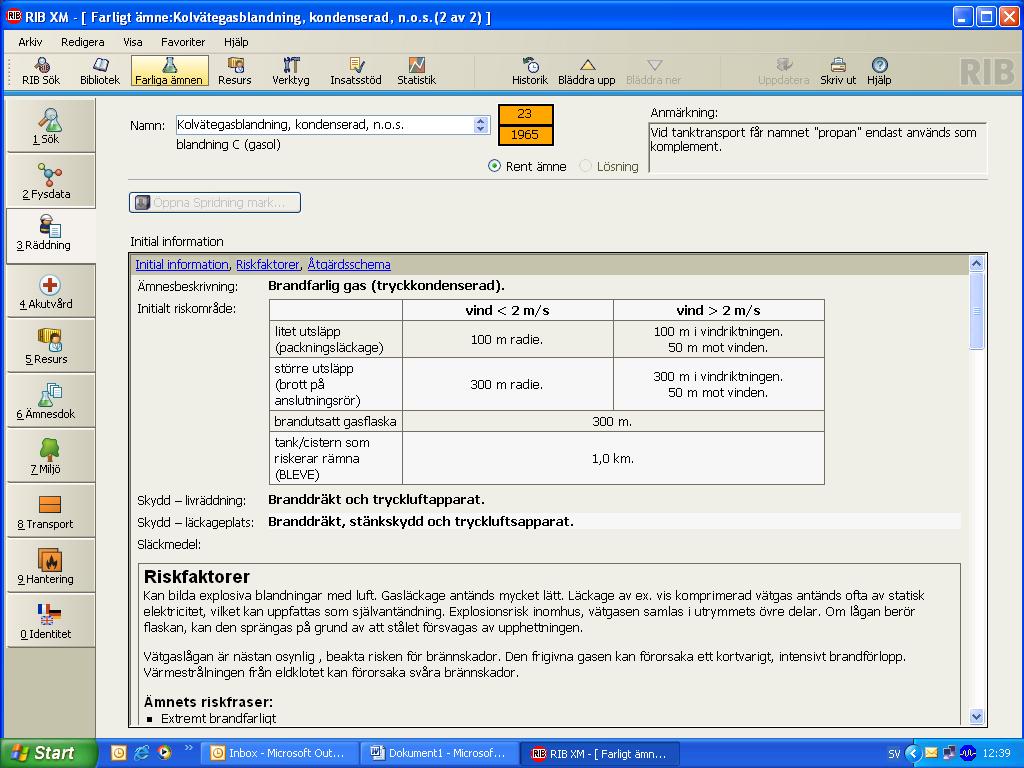Viewport: 1024px width, 768px height.
Task: Click the Outlook quick launch icon
Action: (119, 753)
